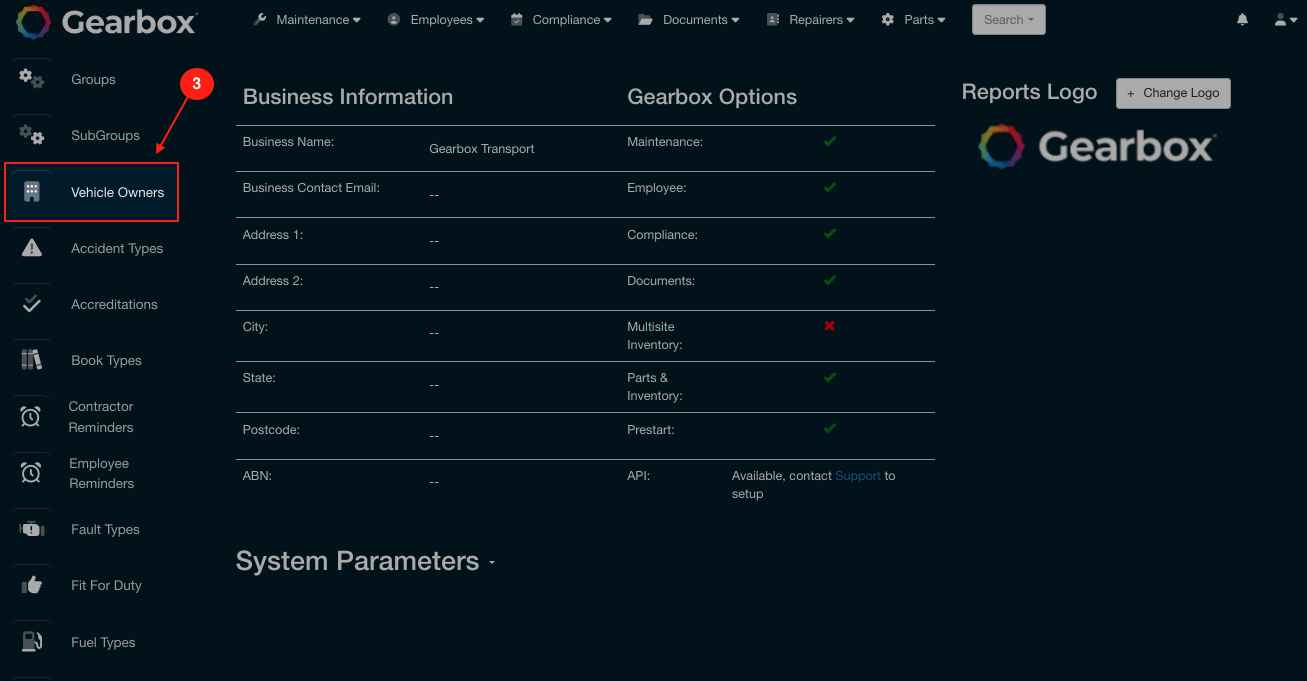Image resolution: width=1307 pixels, height=681 pixels.
Task: Open the Fuel Types pump icon
Action: (32, 642)
